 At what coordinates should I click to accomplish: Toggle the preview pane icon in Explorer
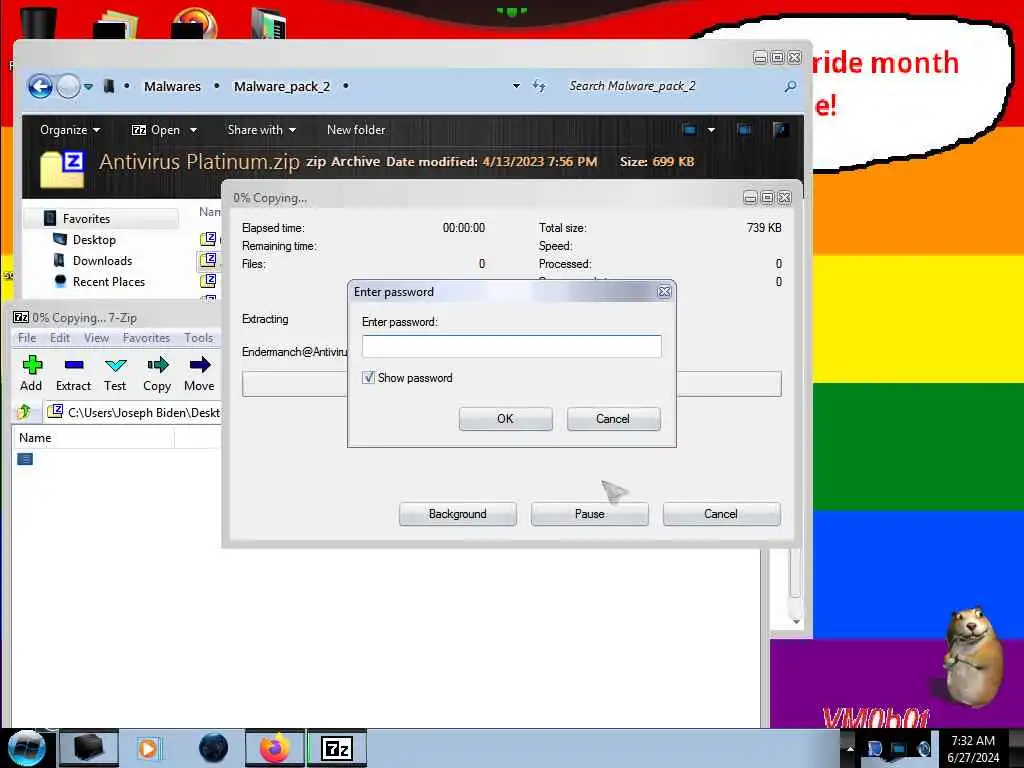tap(744, 129)
